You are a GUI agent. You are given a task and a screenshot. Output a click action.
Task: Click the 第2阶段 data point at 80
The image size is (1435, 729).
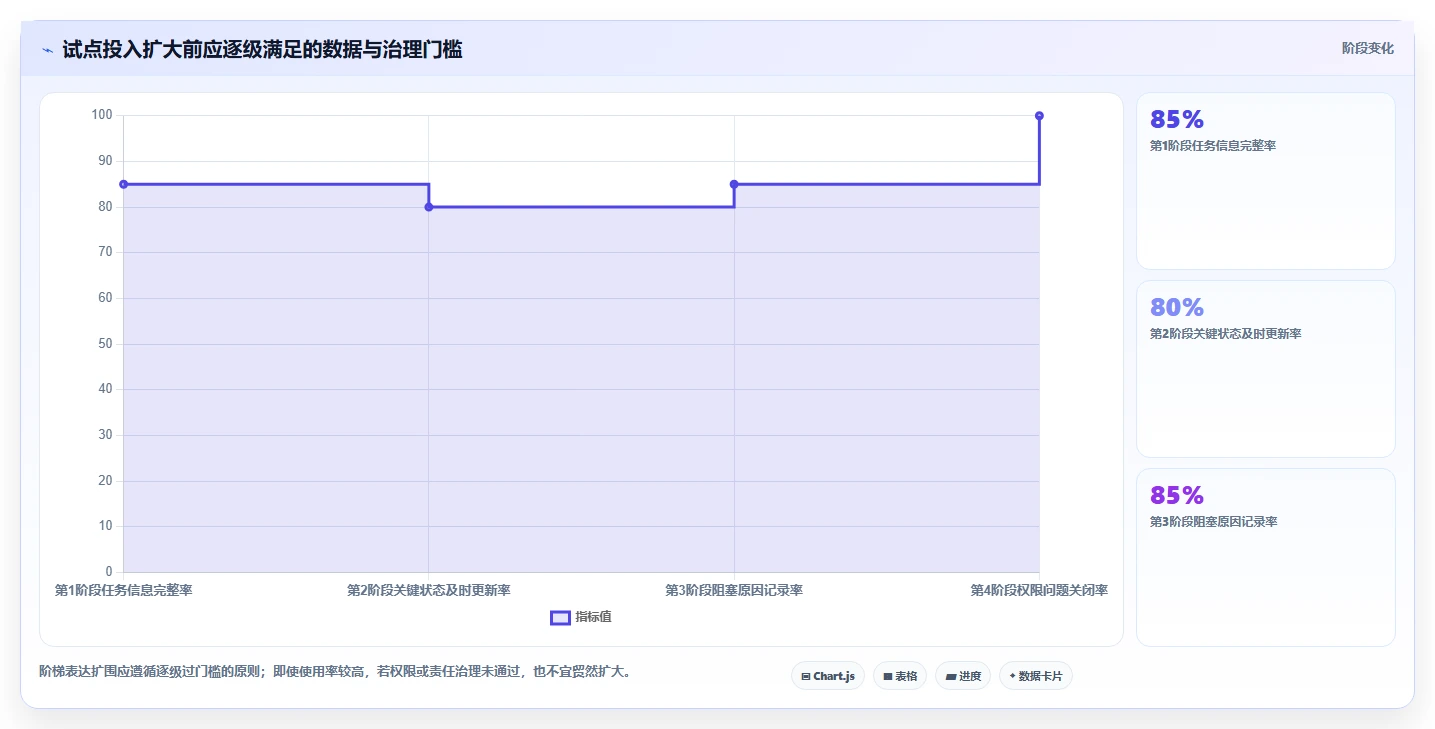pyautogui.click(x=429, y=207)
